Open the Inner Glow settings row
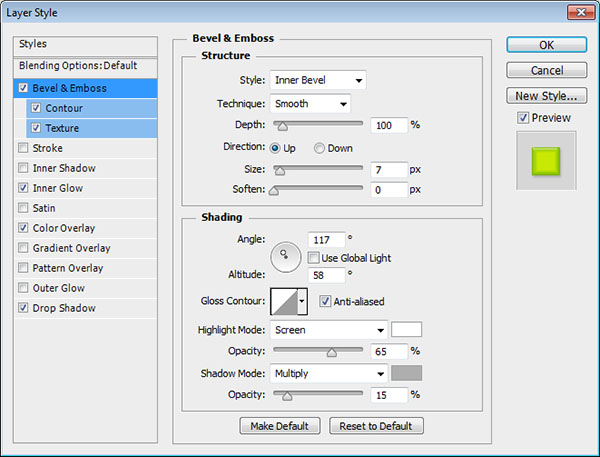Image resolution: width=600 pixels, height=457 pixels. pyautogui.click(x=85, y=188)
